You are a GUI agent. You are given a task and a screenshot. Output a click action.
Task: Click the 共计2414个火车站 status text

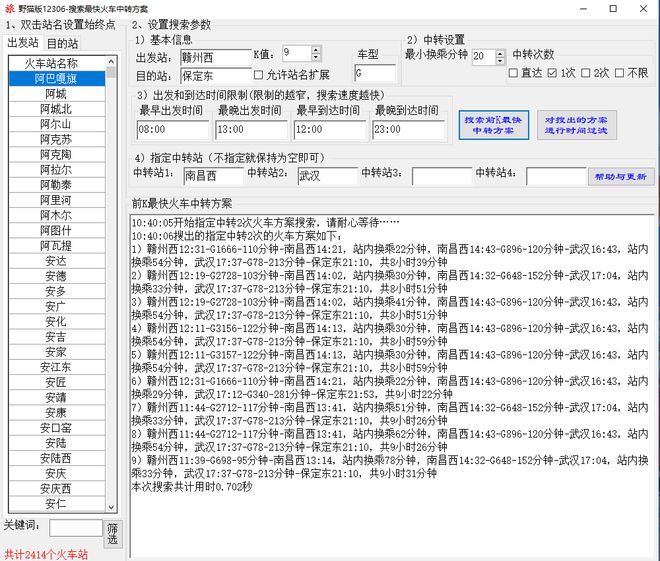[46, 554]
